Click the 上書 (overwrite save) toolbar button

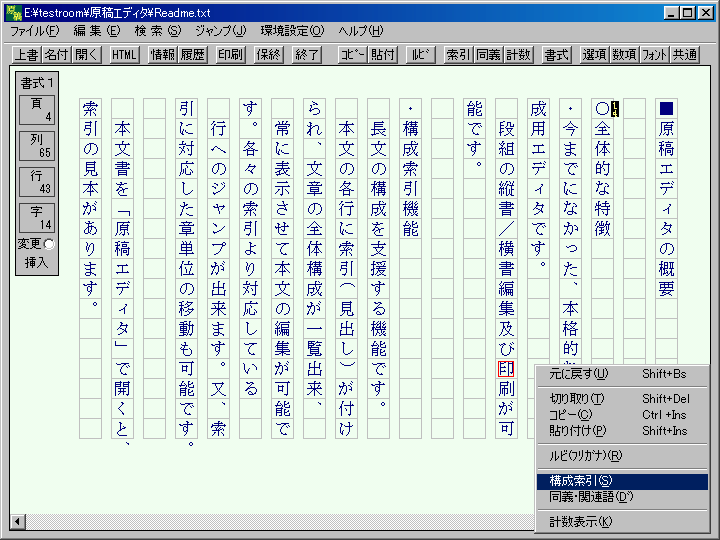pyautogui.click(x=27, y=55)
